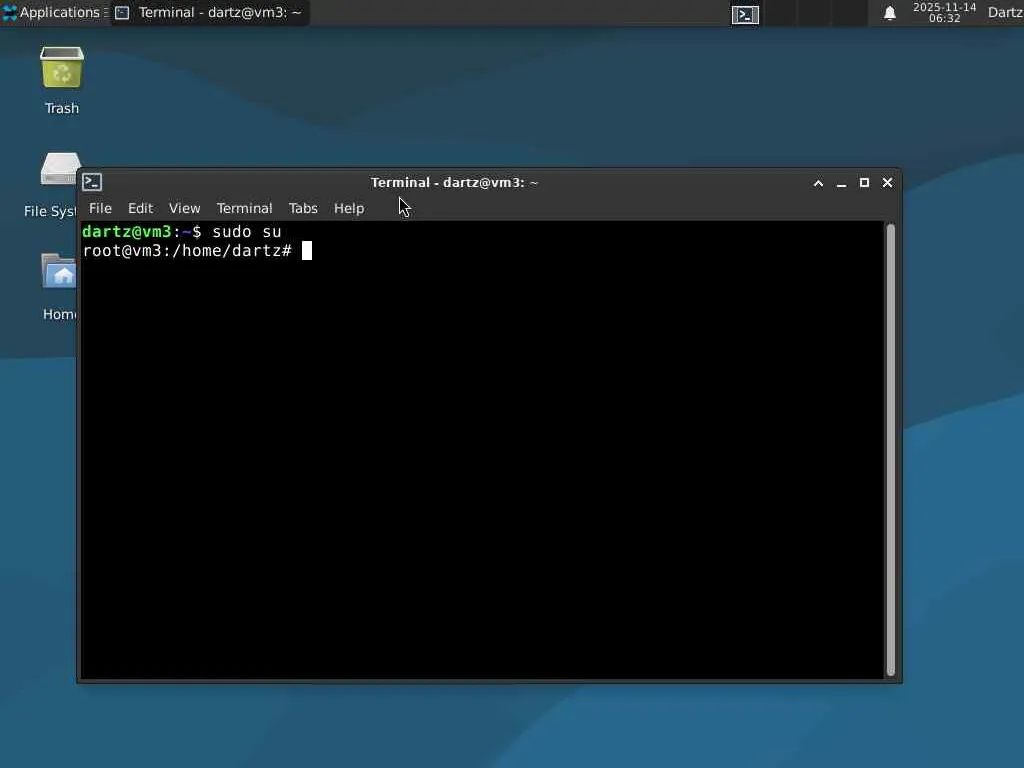Select Terminal task in the top panel

point(210,12)
